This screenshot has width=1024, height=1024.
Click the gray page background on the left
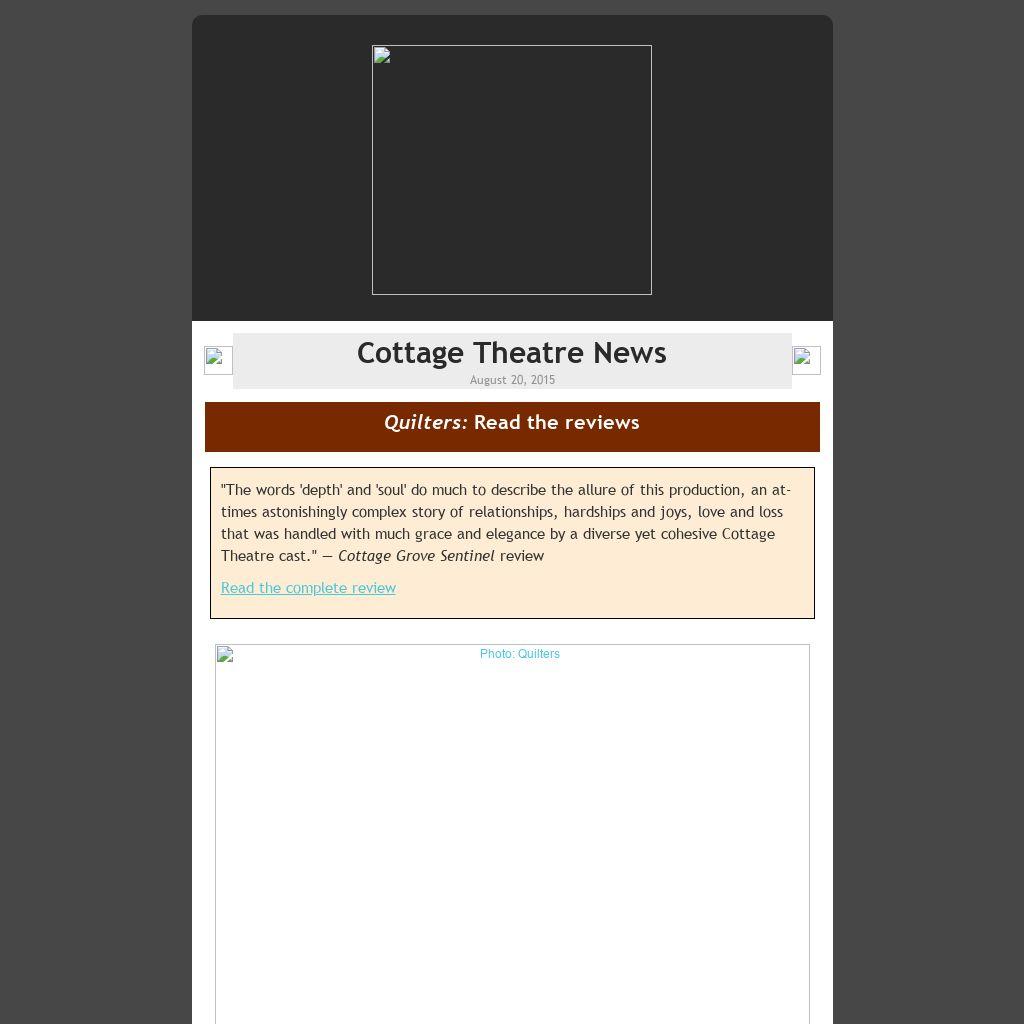[95, 500]
